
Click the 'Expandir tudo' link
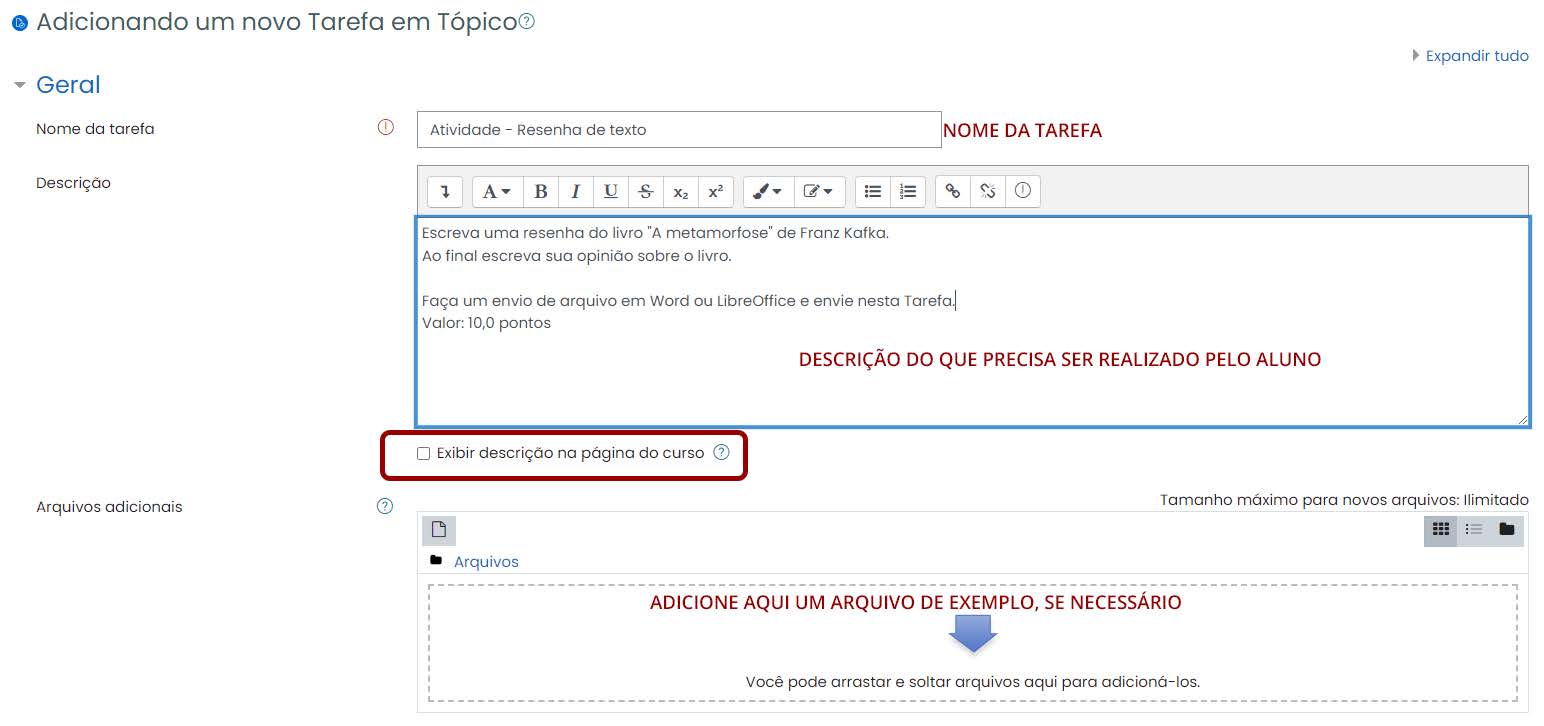(x=1476, y=55)
